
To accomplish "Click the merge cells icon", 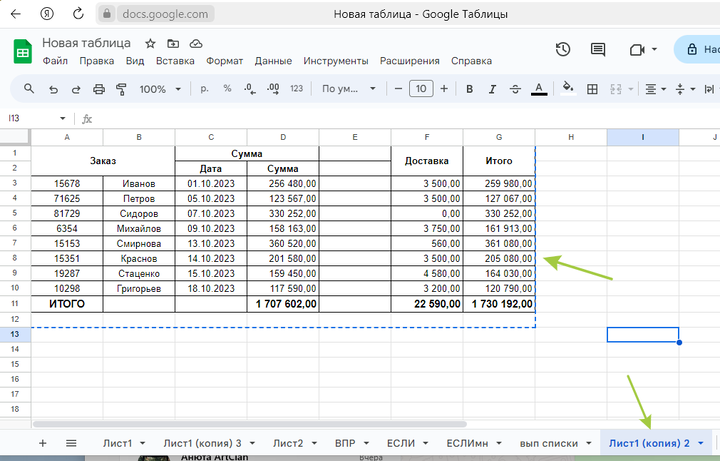I will pos(616,89).
